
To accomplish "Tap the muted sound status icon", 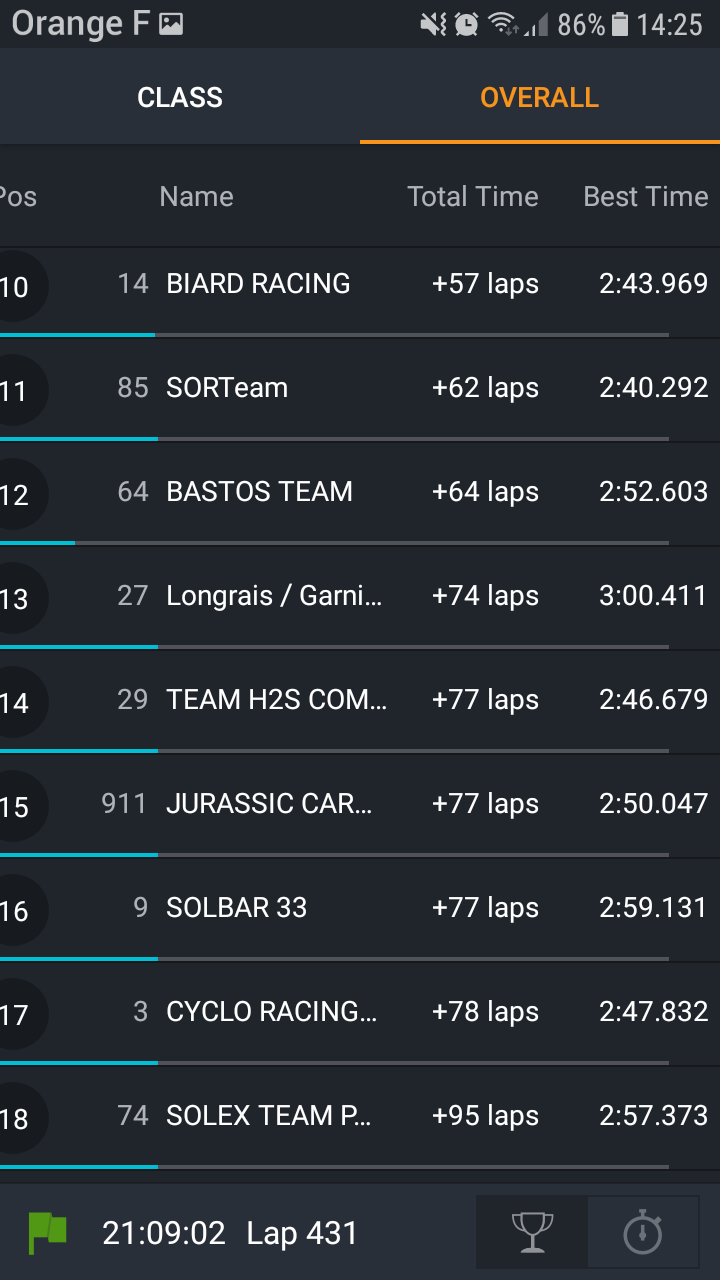I will 433,24.
